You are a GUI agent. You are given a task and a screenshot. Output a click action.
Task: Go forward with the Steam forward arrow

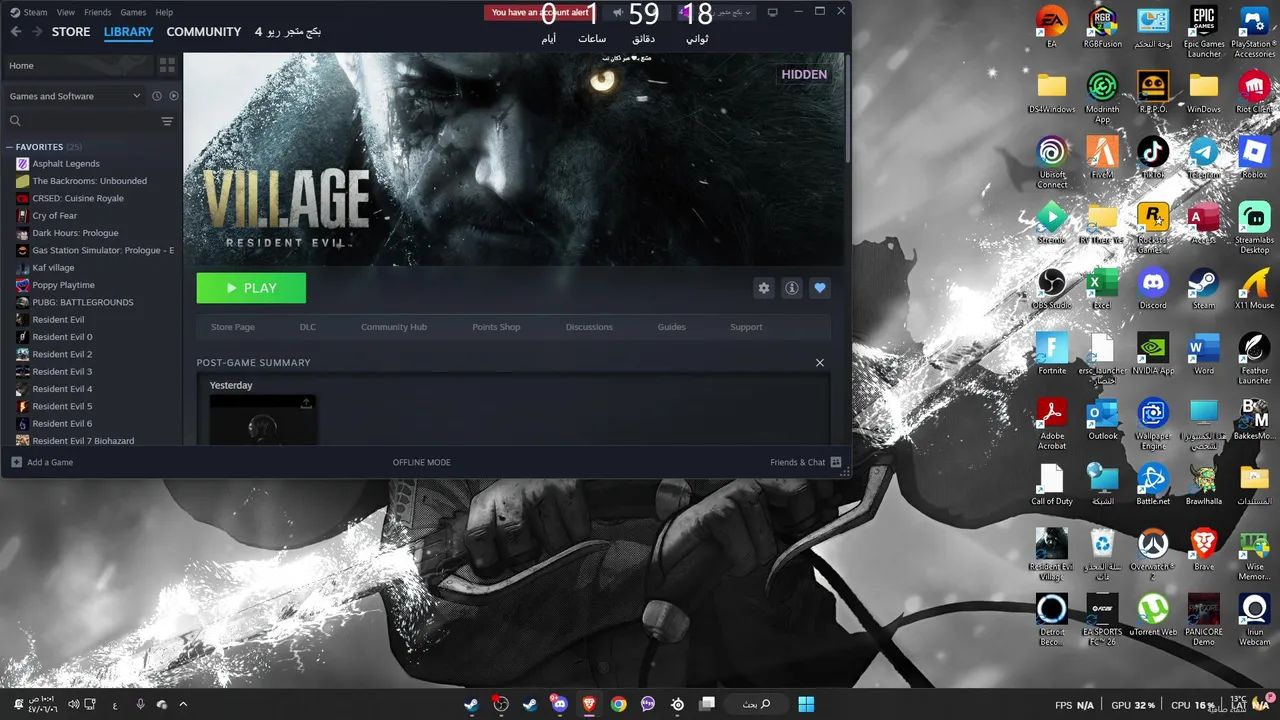(x=37, y=32)
